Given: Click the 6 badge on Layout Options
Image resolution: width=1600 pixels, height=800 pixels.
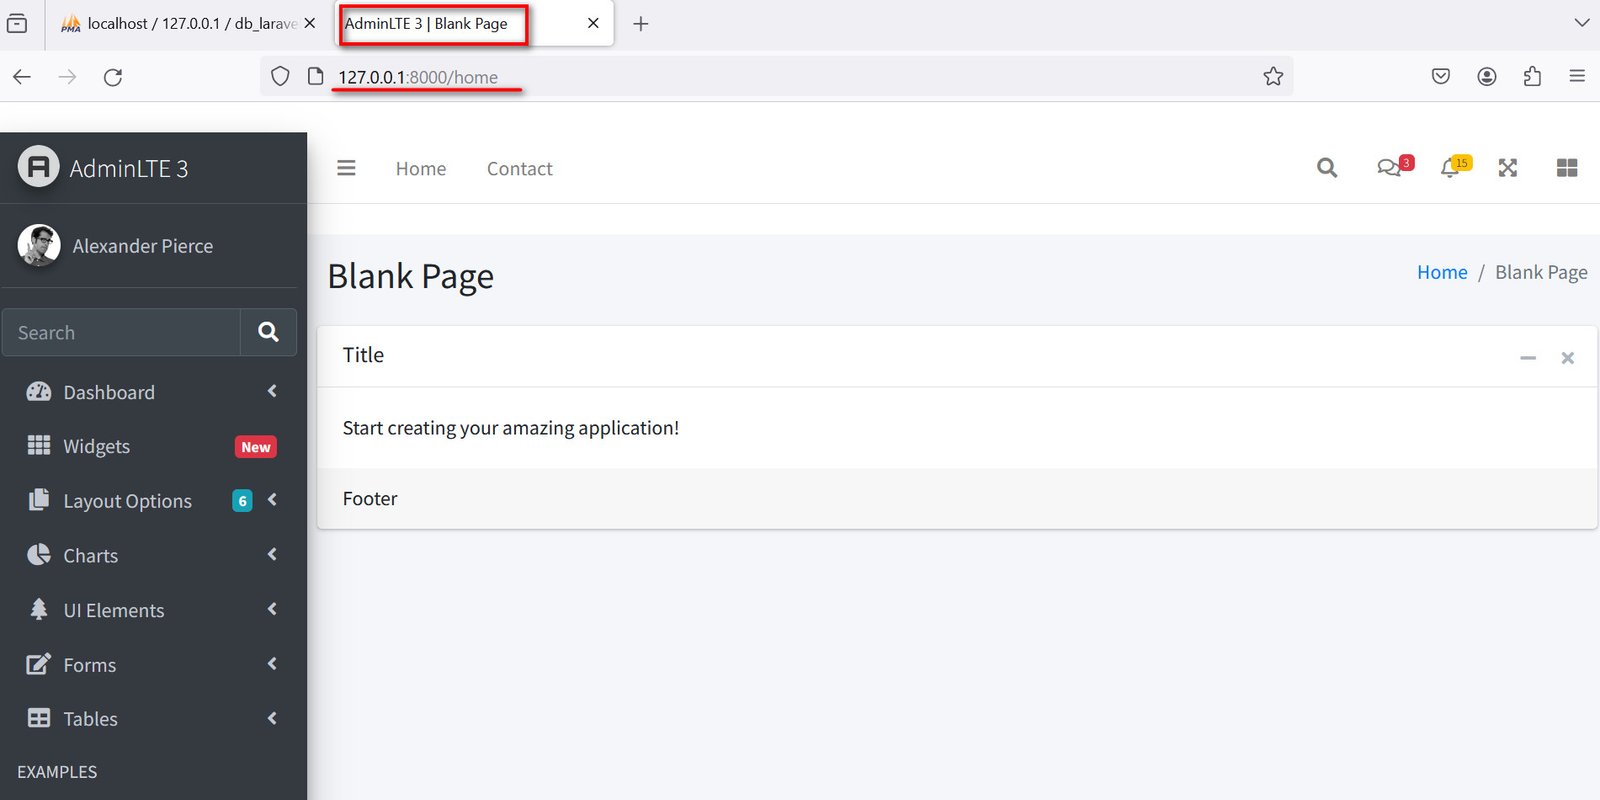Looking at the screenshot, I should [242, 501].
